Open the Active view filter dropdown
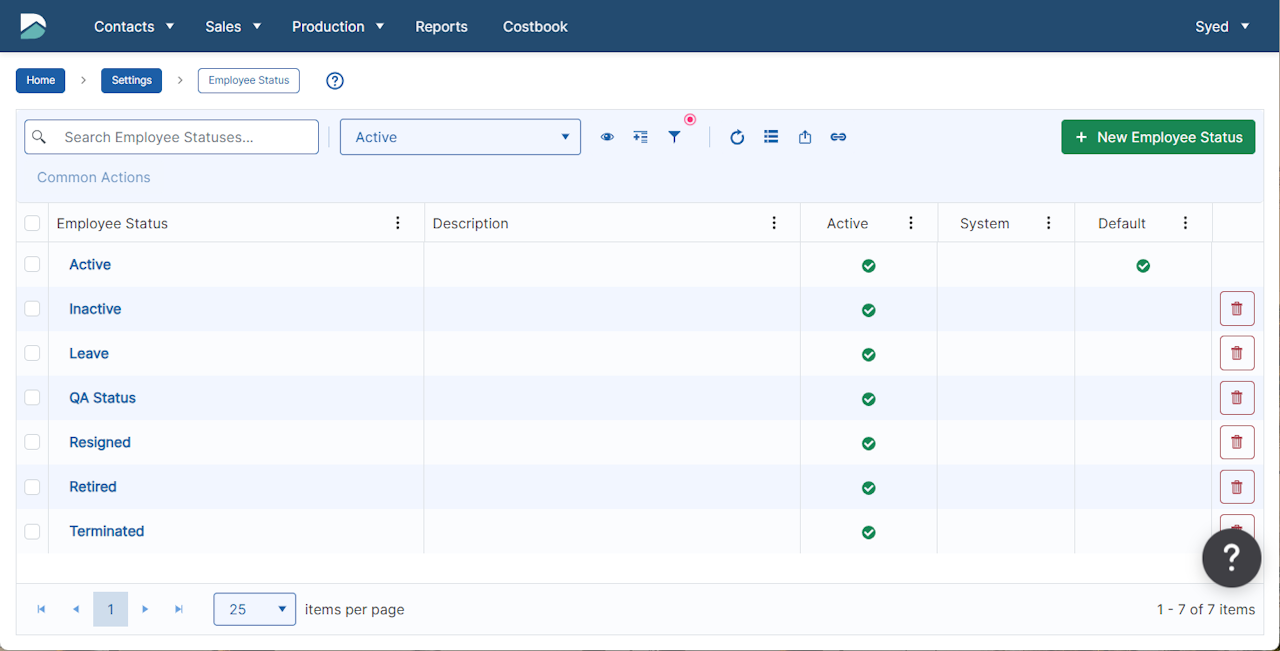 click(460, 137)
